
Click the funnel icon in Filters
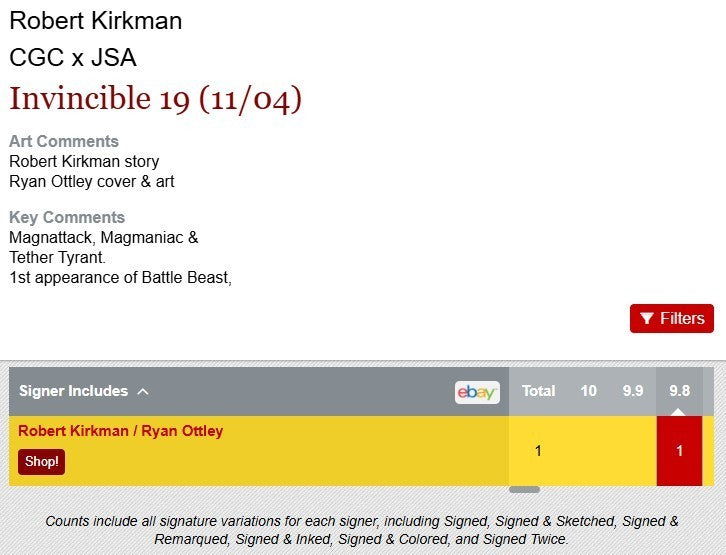[x=647, y=318]
